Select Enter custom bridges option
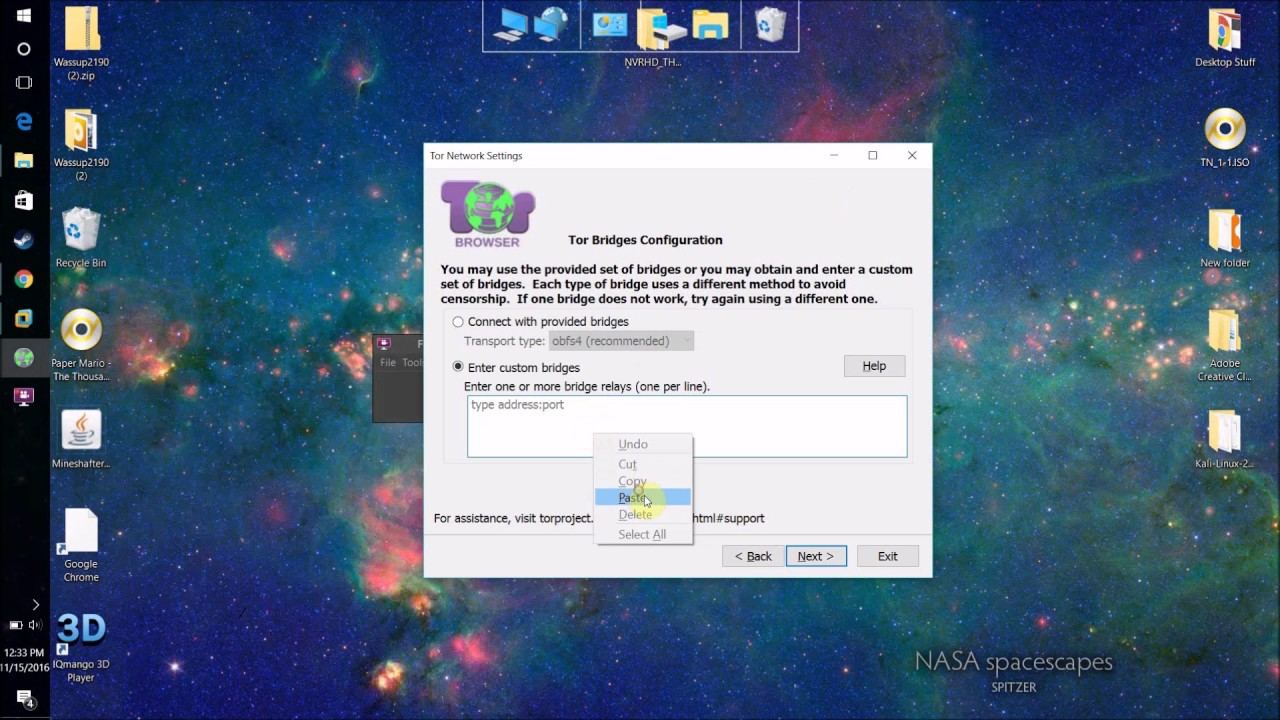 (458, 367)
